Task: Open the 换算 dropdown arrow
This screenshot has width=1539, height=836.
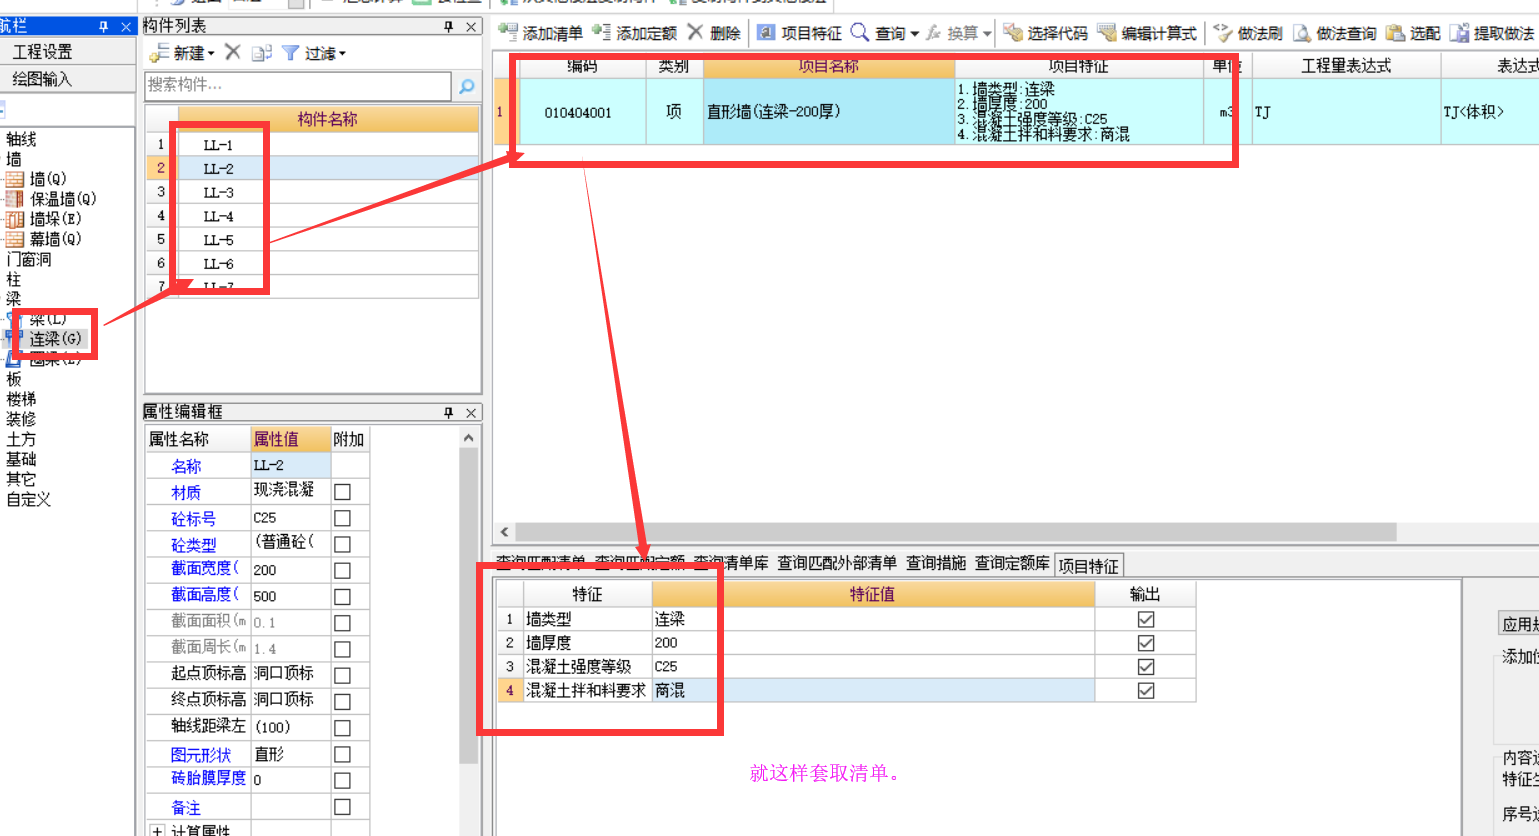Action: (x=987, y=34)
